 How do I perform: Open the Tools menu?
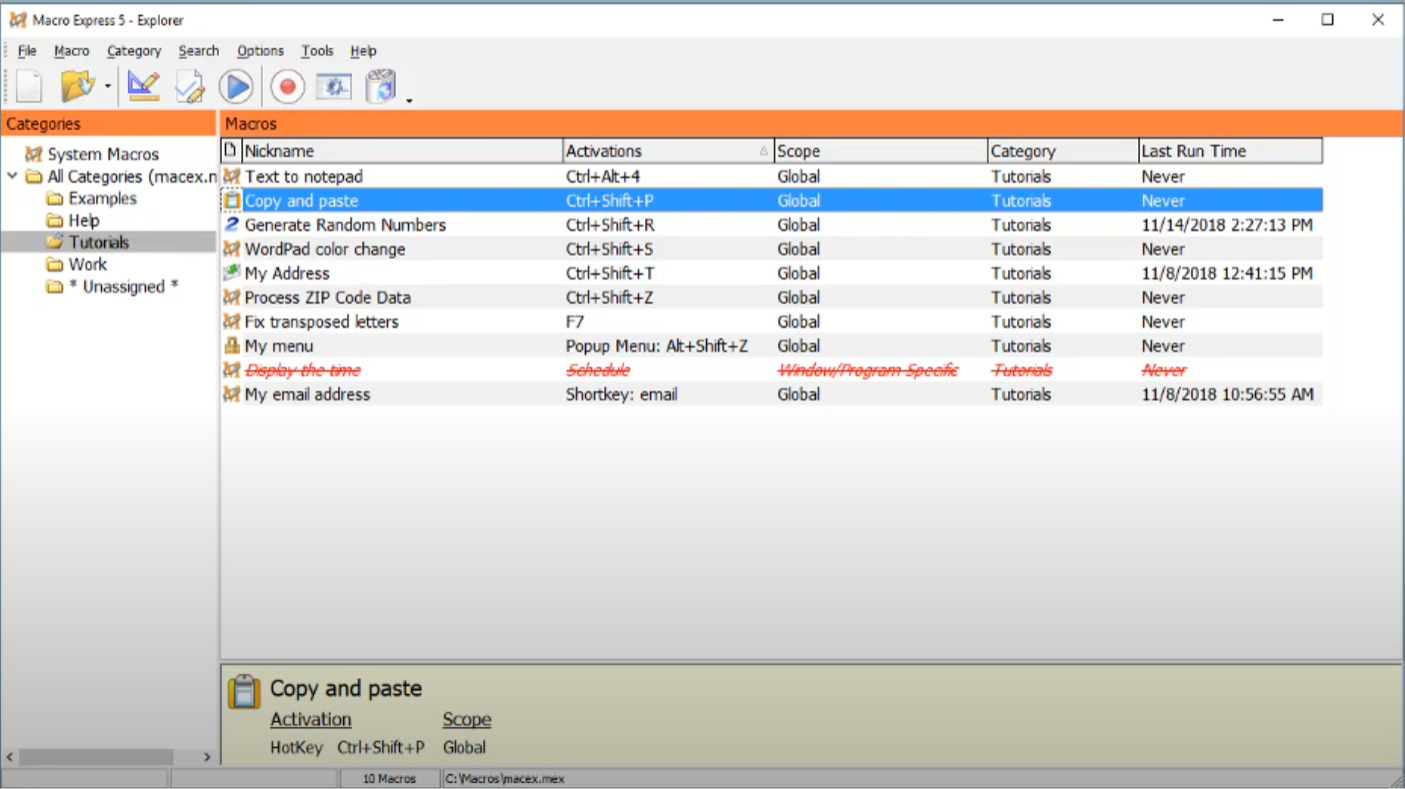click(x=318, y=51)
